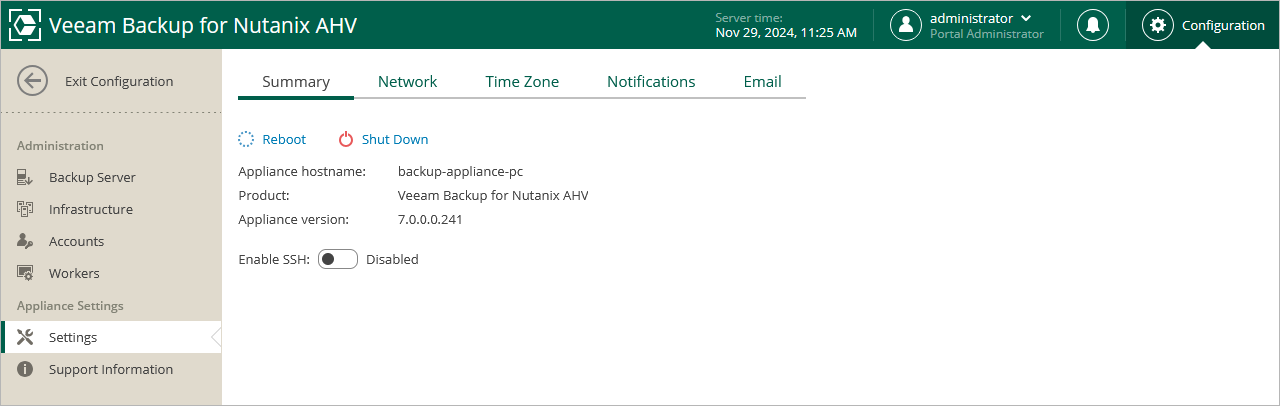This screenshot has width=1280, height=406.
Task: Open the Notifications tab
Action: click(651, 82)
